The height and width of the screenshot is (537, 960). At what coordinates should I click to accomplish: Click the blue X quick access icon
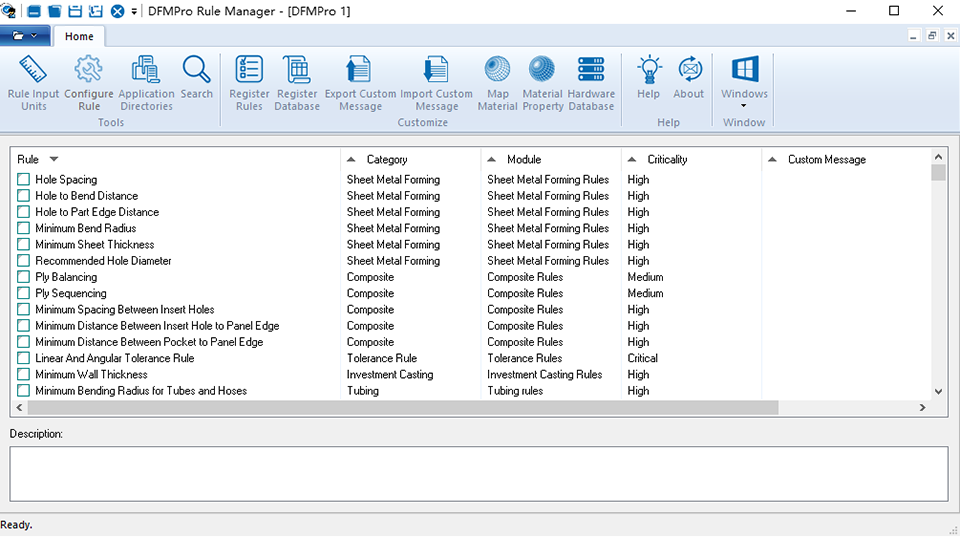point(118,11)
